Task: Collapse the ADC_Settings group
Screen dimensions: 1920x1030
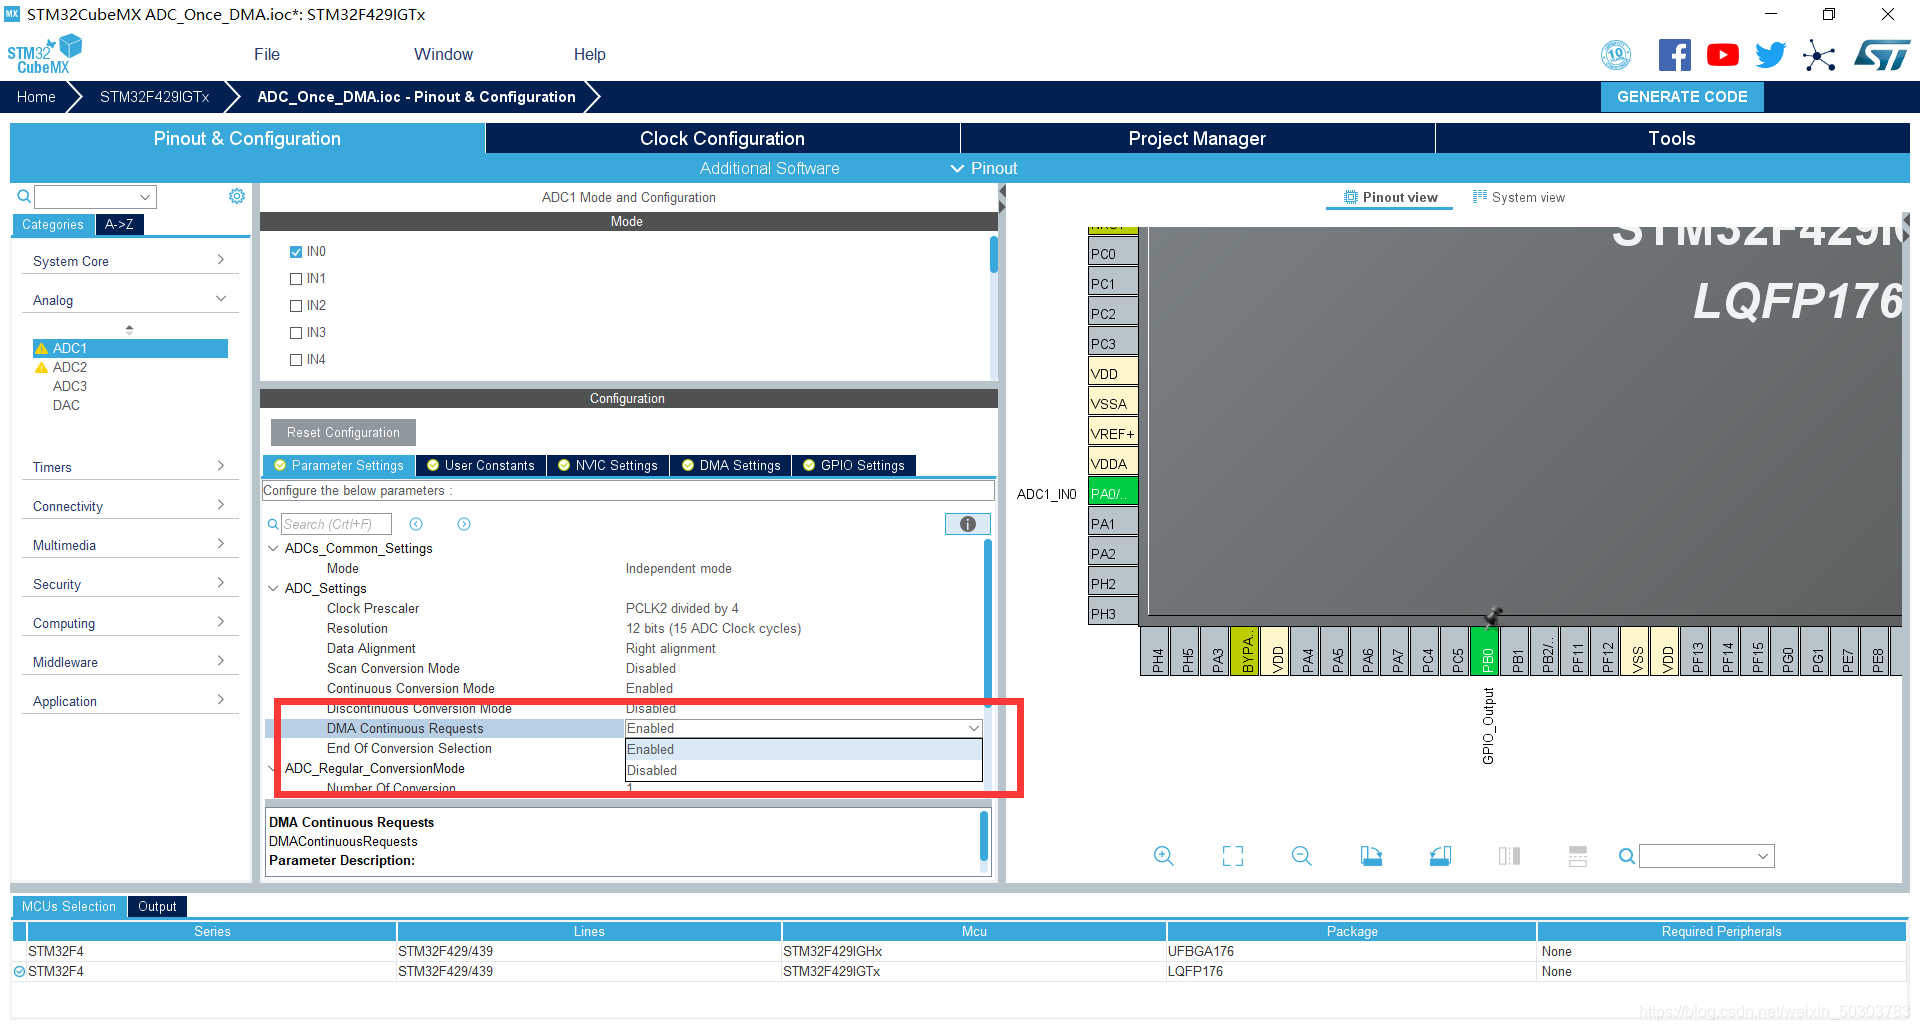Action: click(x=273, y=588)
